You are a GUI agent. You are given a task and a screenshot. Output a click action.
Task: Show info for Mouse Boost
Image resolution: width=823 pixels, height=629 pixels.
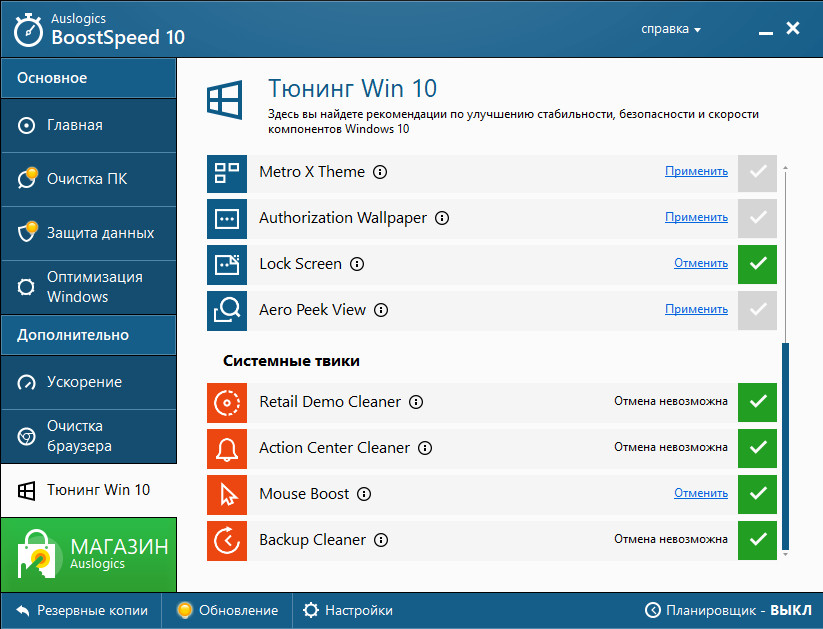tap(364, 494)
